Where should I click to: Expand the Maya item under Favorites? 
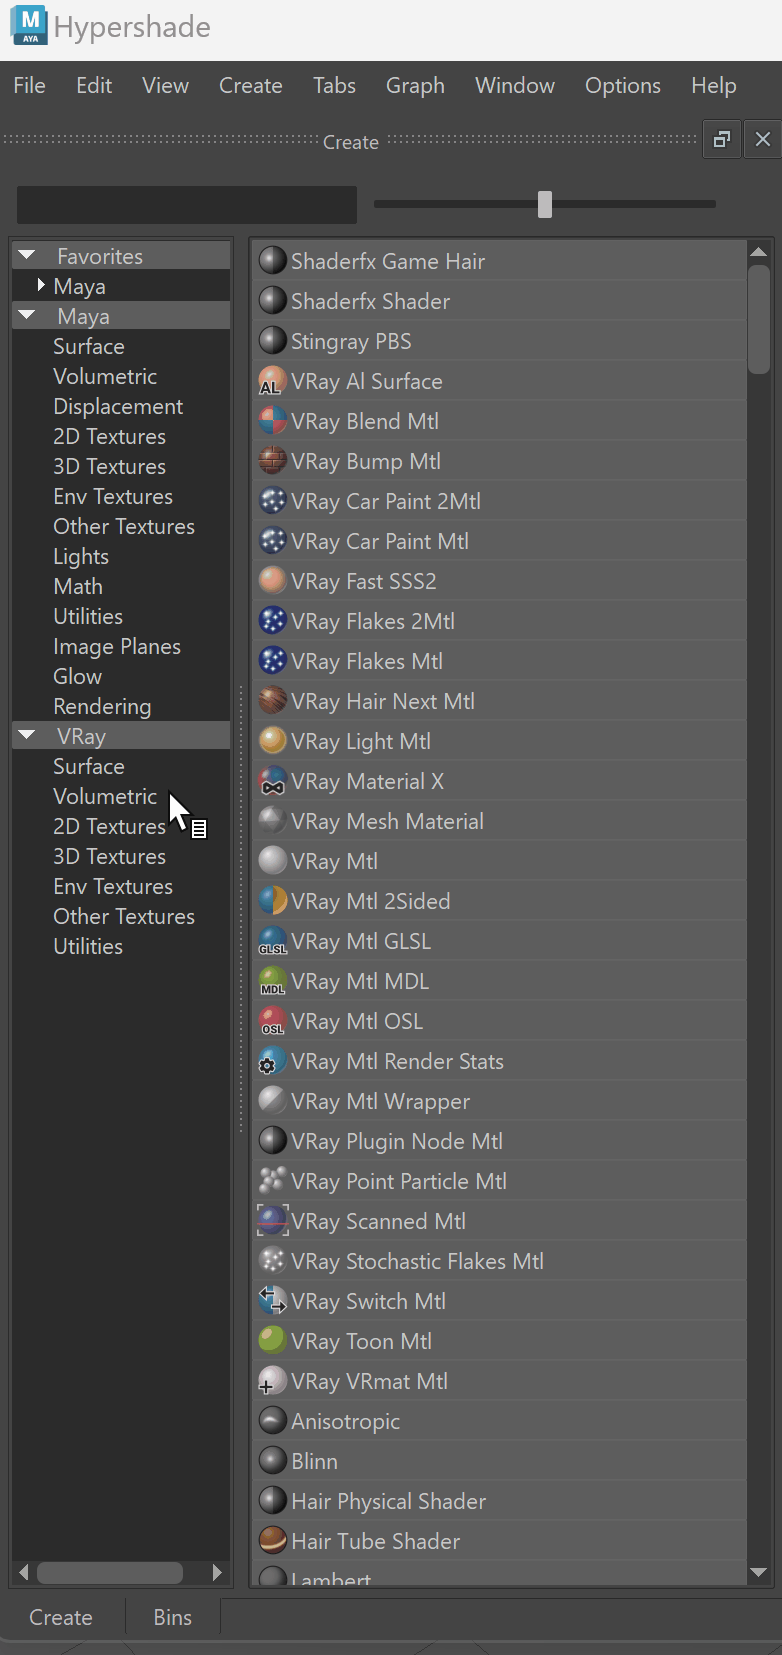pyautogui.click(x=41, y=286)
